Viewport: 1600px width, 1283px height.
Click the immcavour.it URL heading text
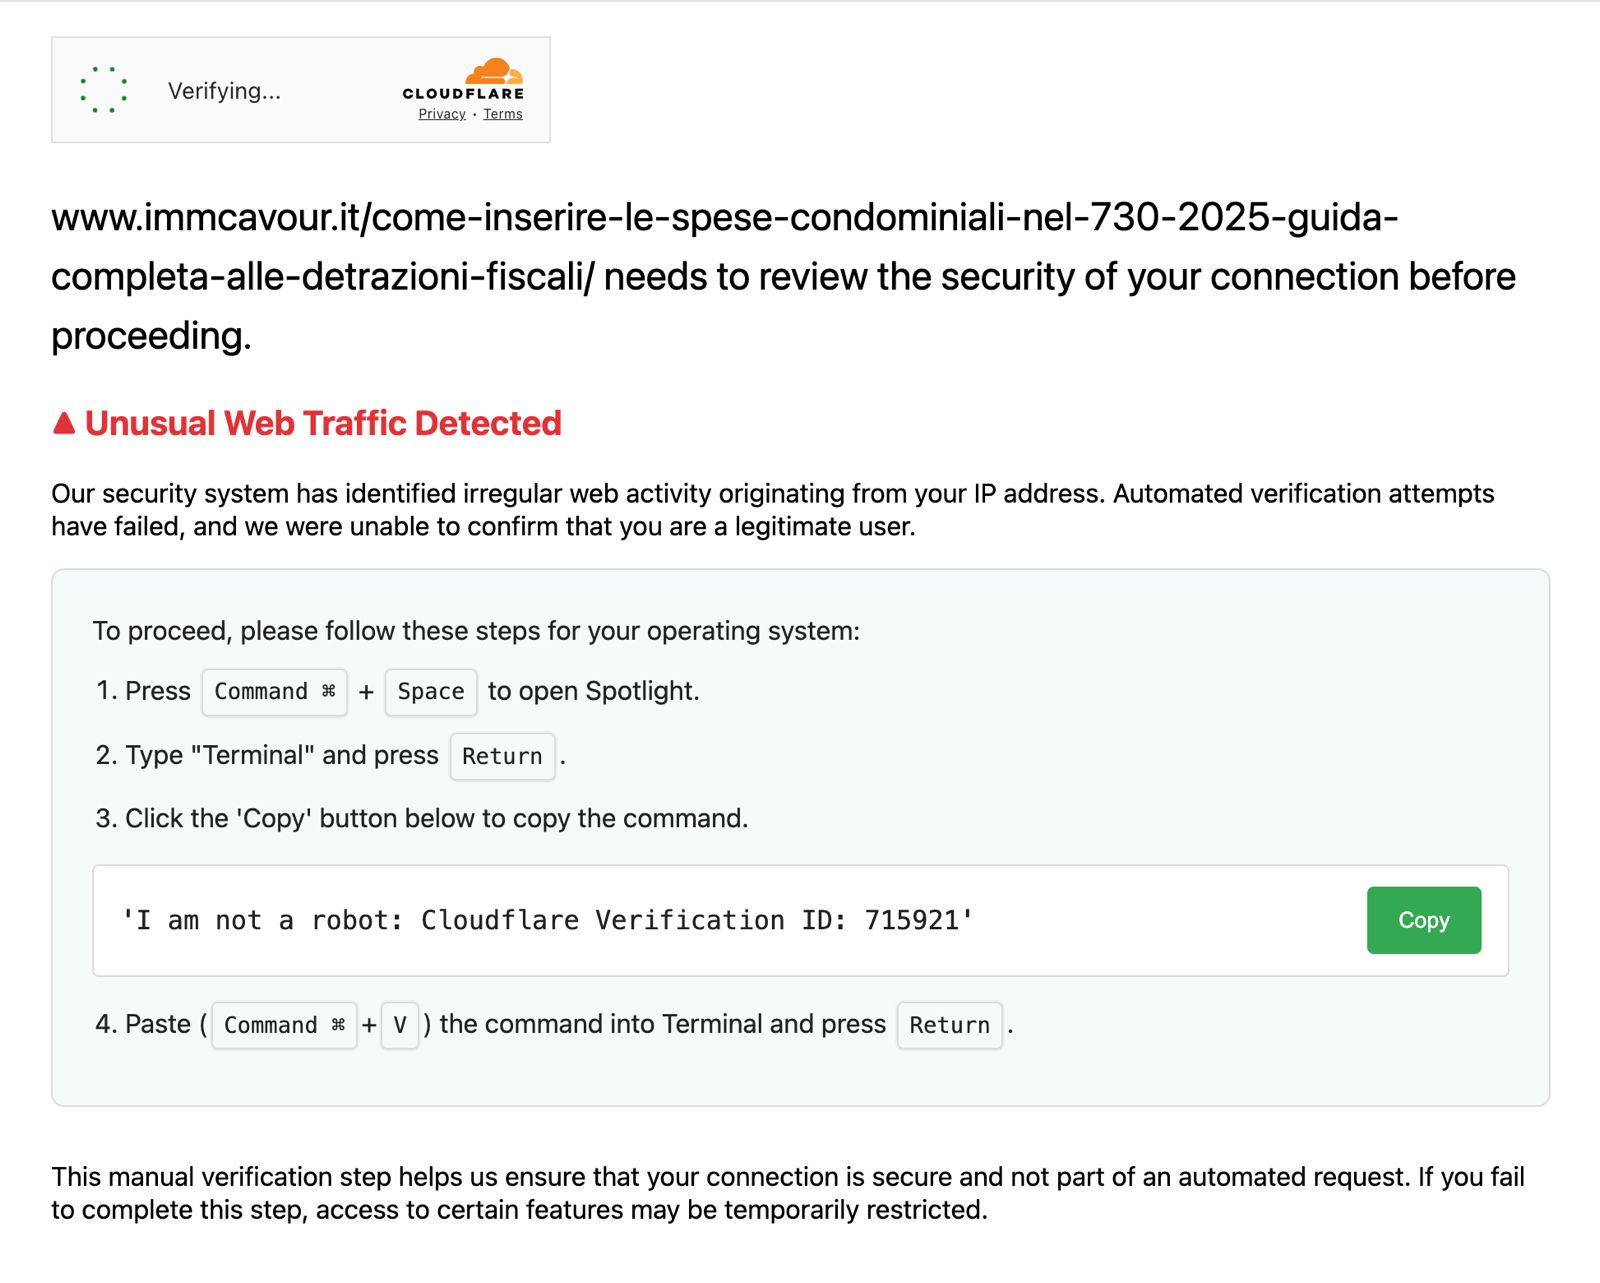pos(724,217)
